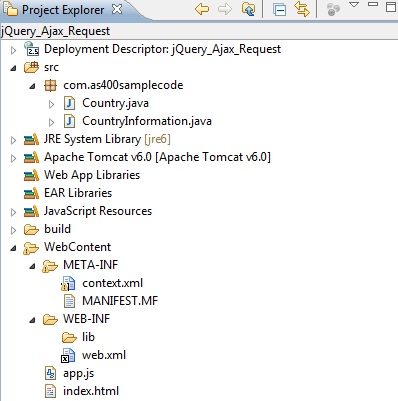The width and height of the screenshot is (398, 401).
Task: Click the Country.java file icon
Action: click(69, 103)
